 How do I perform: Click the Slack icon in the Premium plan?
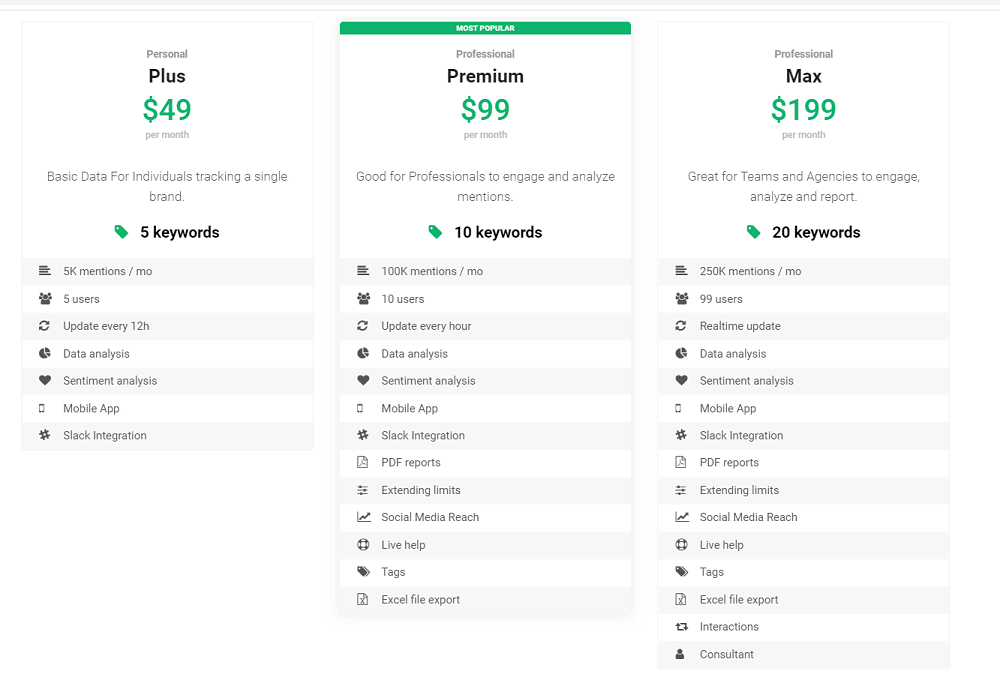(x=363, y=434)
